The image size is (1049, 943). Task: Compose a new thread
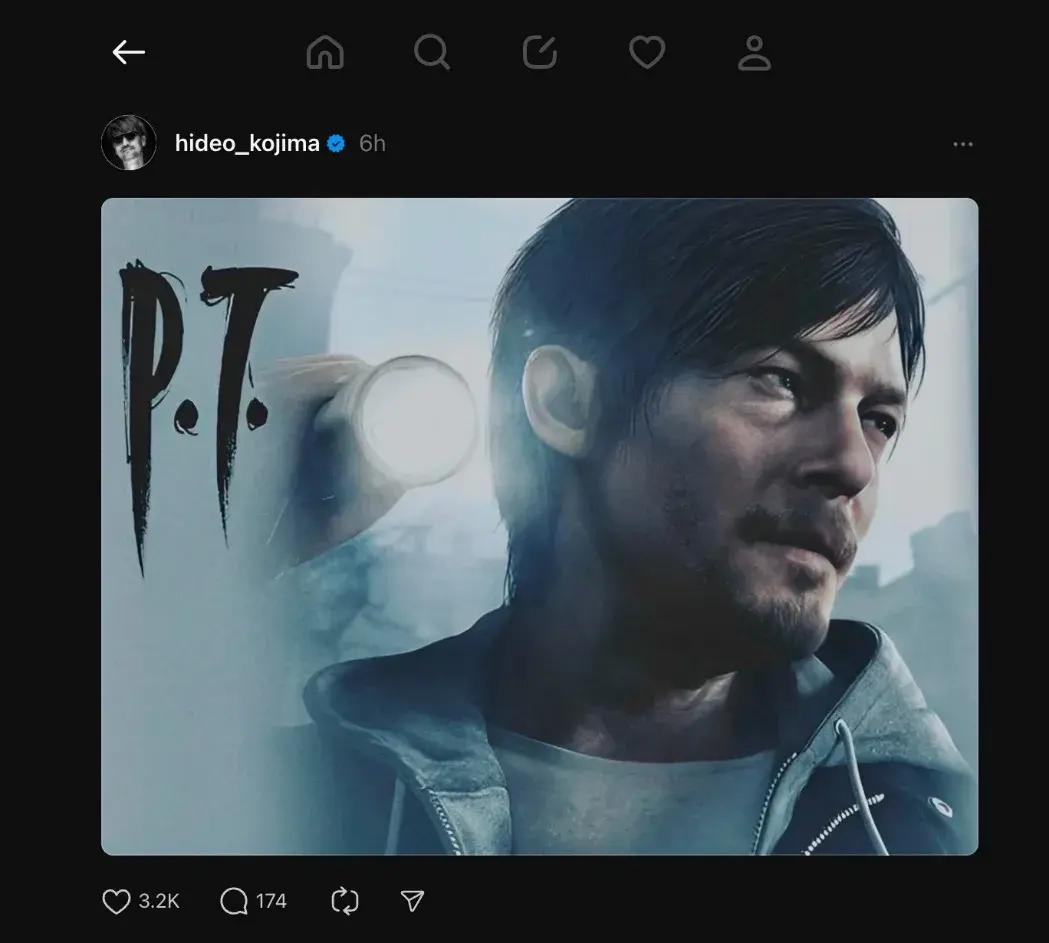pyautogui.click(x=540, y=52)
